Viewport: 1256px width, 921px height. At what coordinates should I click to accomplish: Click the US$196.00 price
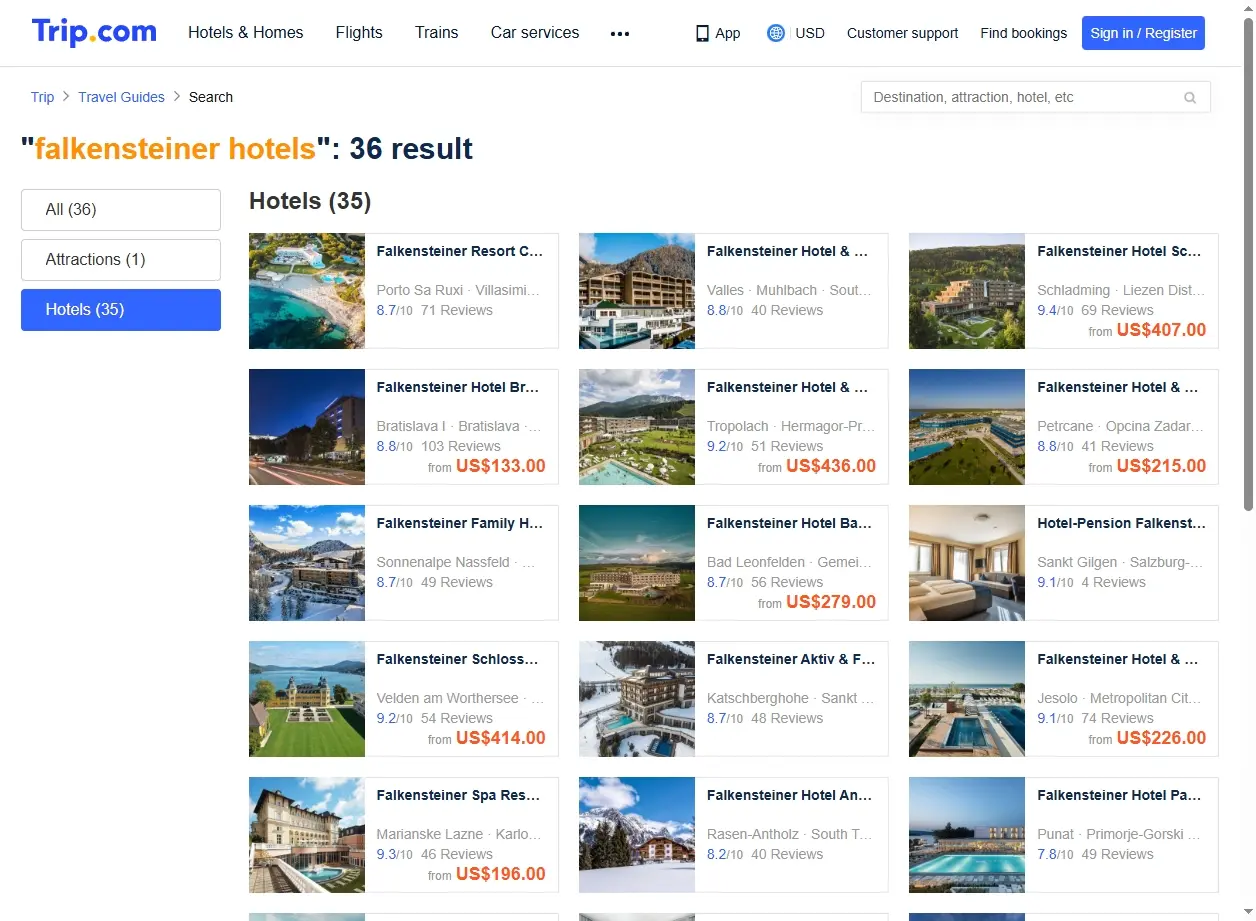pyautogui.click(x=501, y=874)
